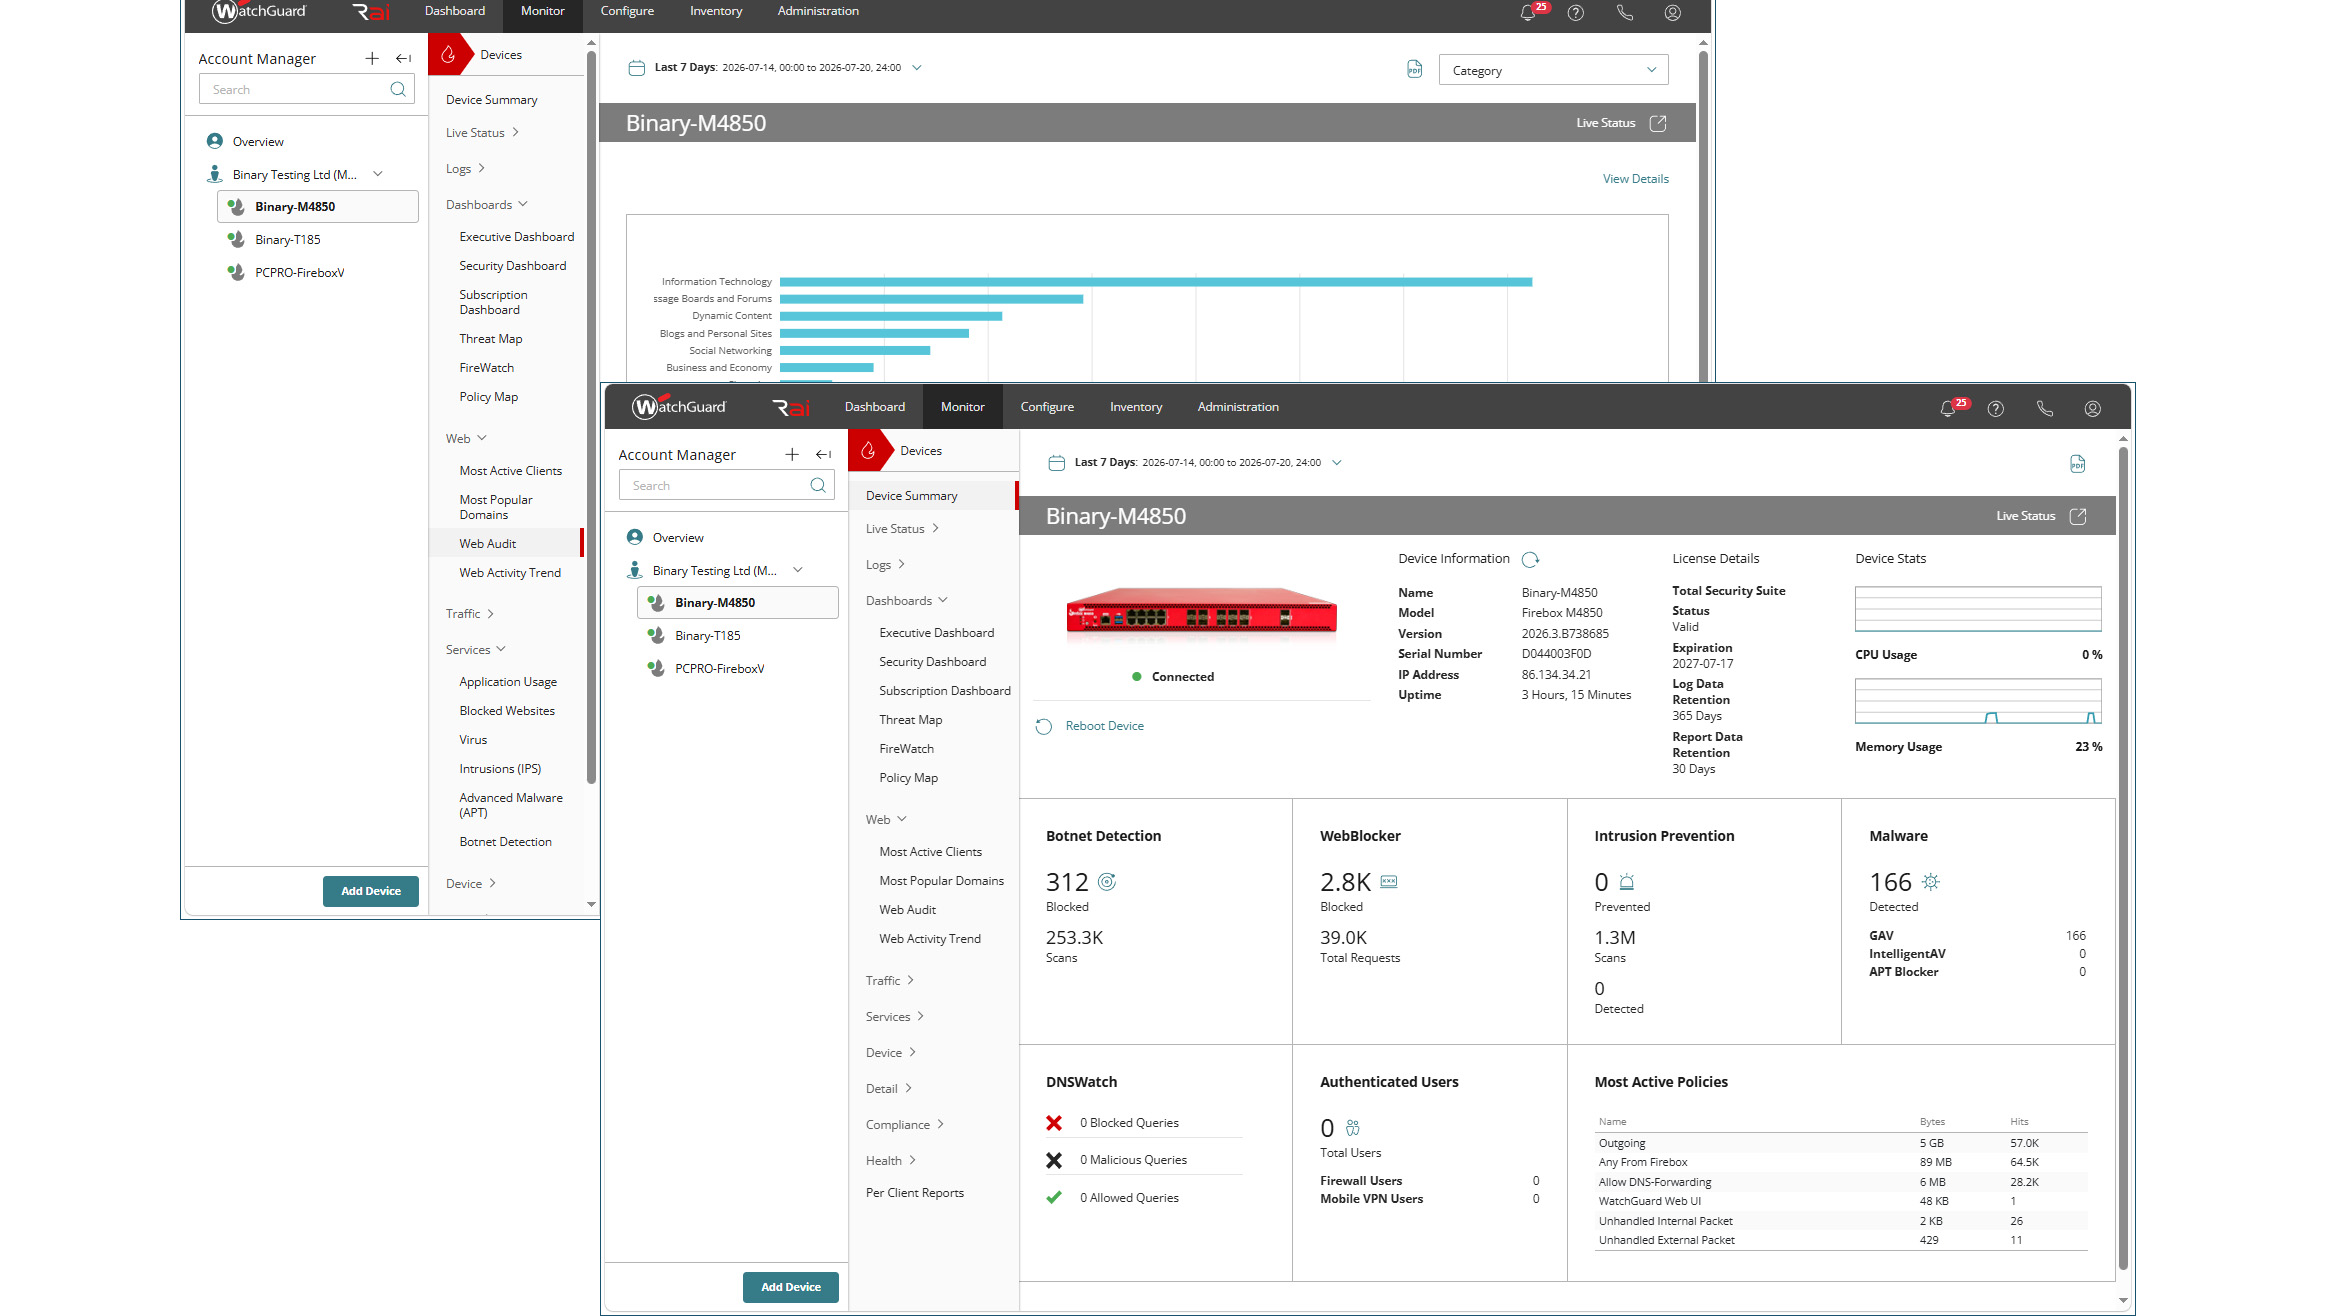The width and height of the screenshot is (2340, 1316).
Task: Click Botnet Detection target icon
Action: point(1107,882)
